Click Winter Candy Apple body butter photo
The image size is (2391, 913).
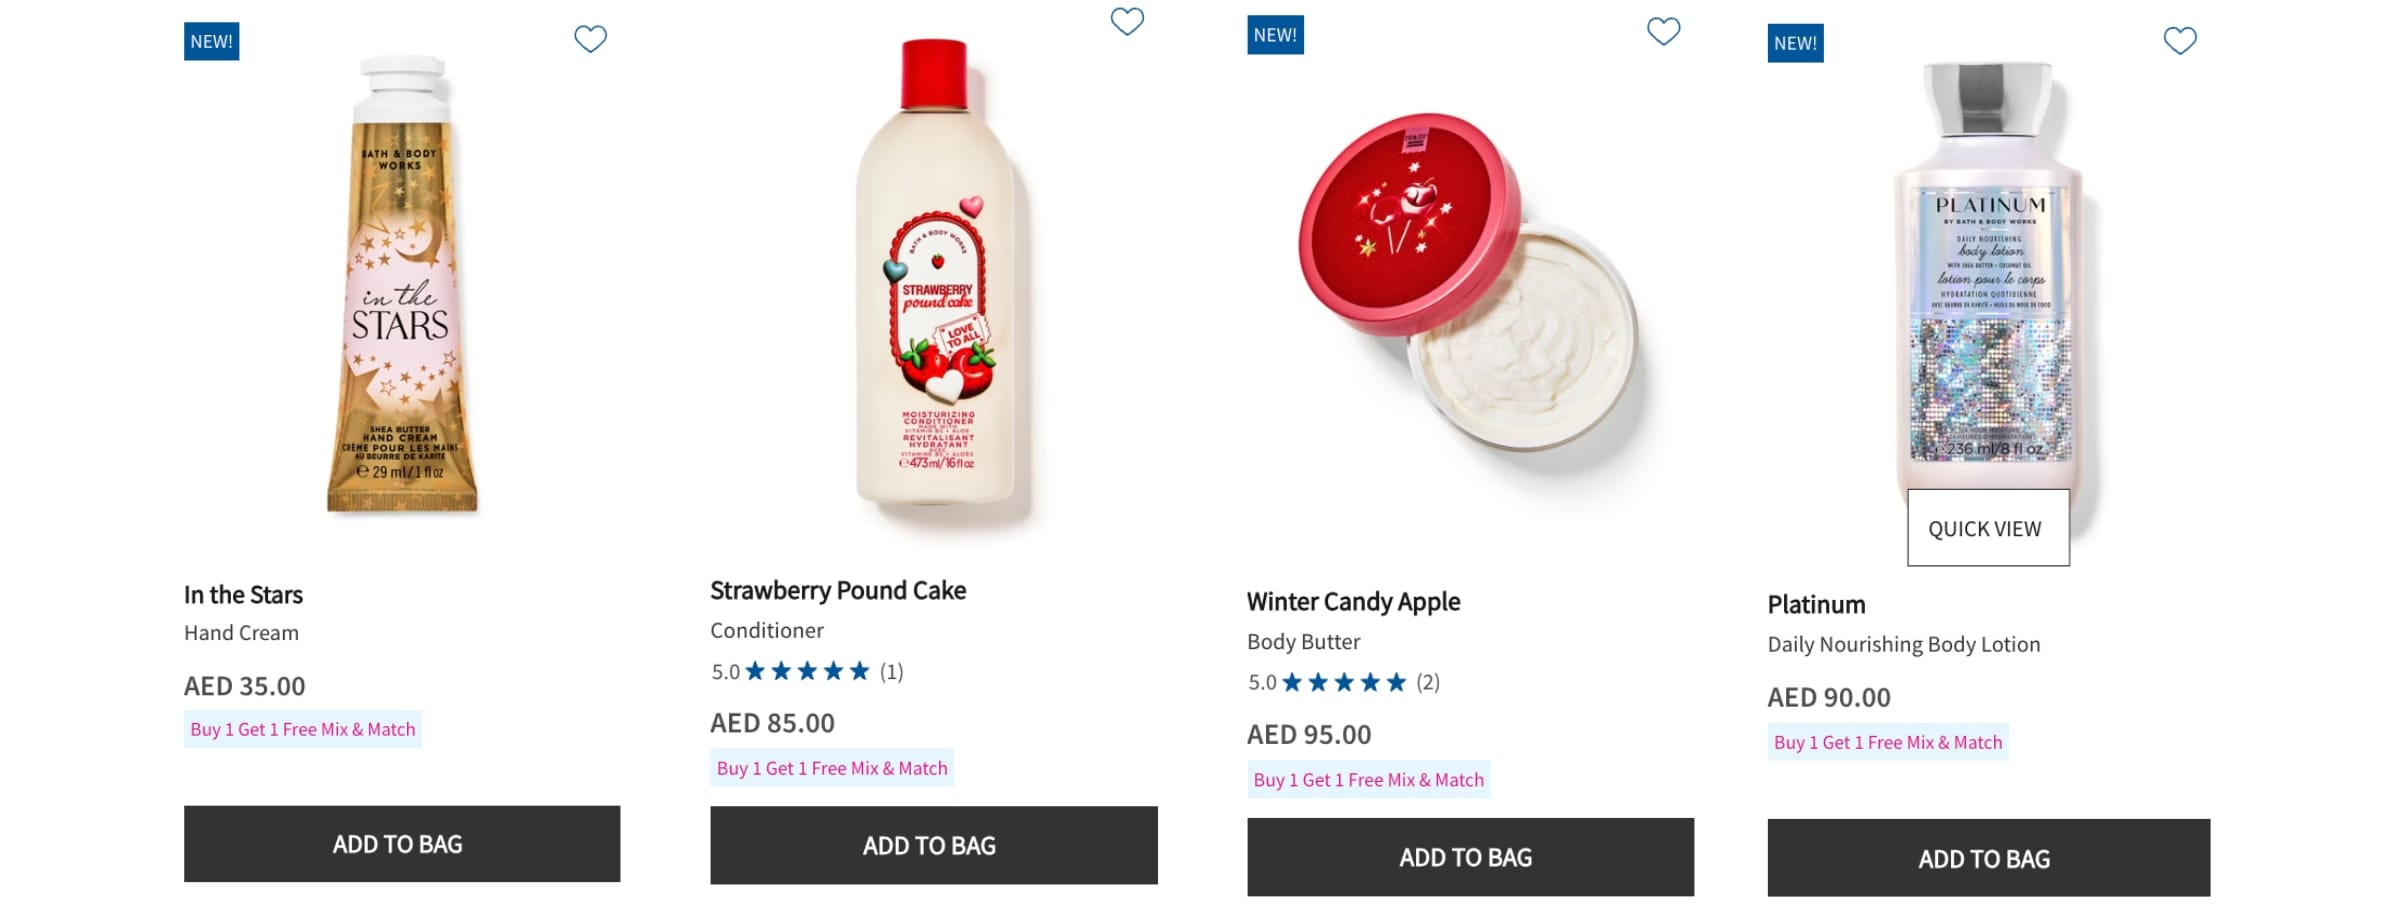tap(1468, 290)
